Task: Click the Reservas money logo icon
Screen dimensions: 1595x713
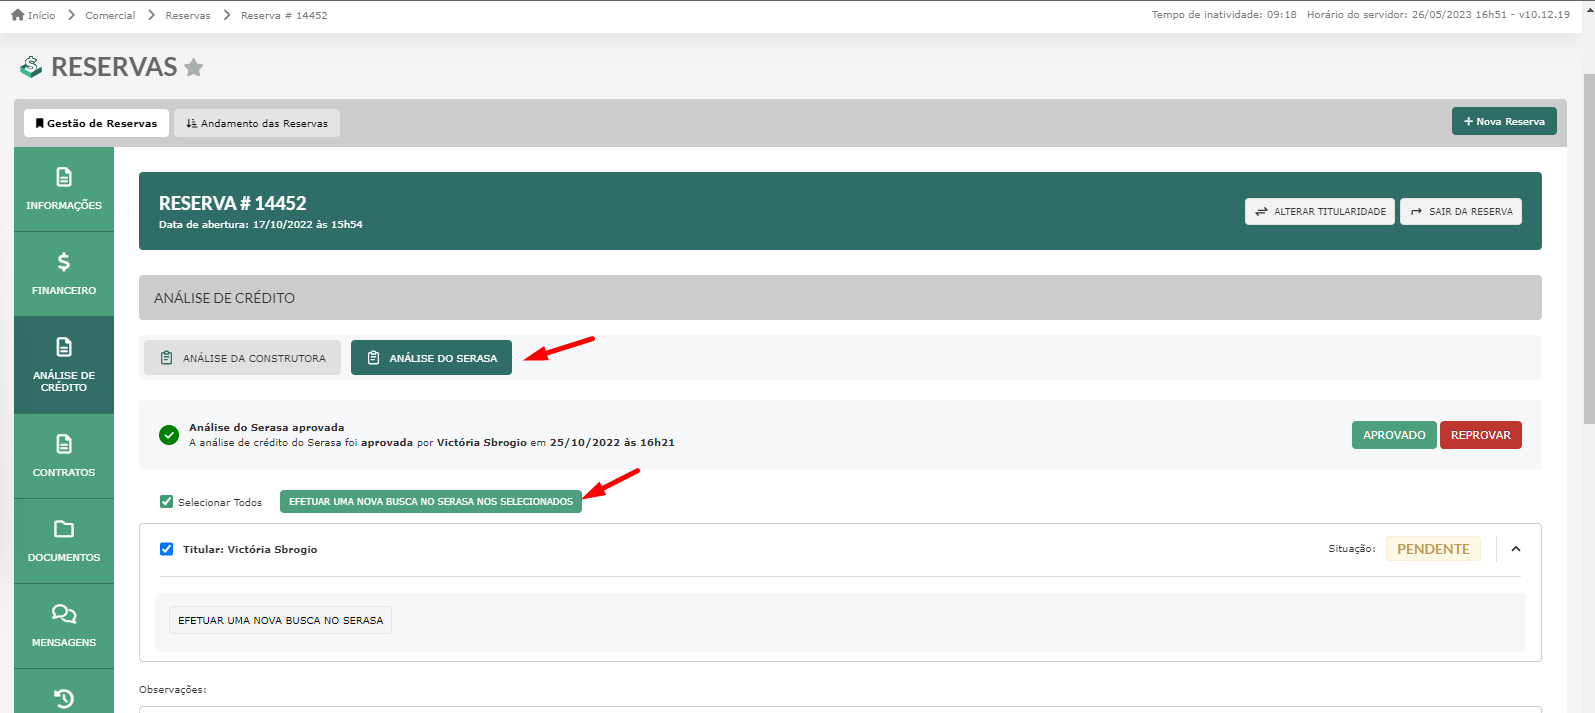Action: tap(31, 67)
